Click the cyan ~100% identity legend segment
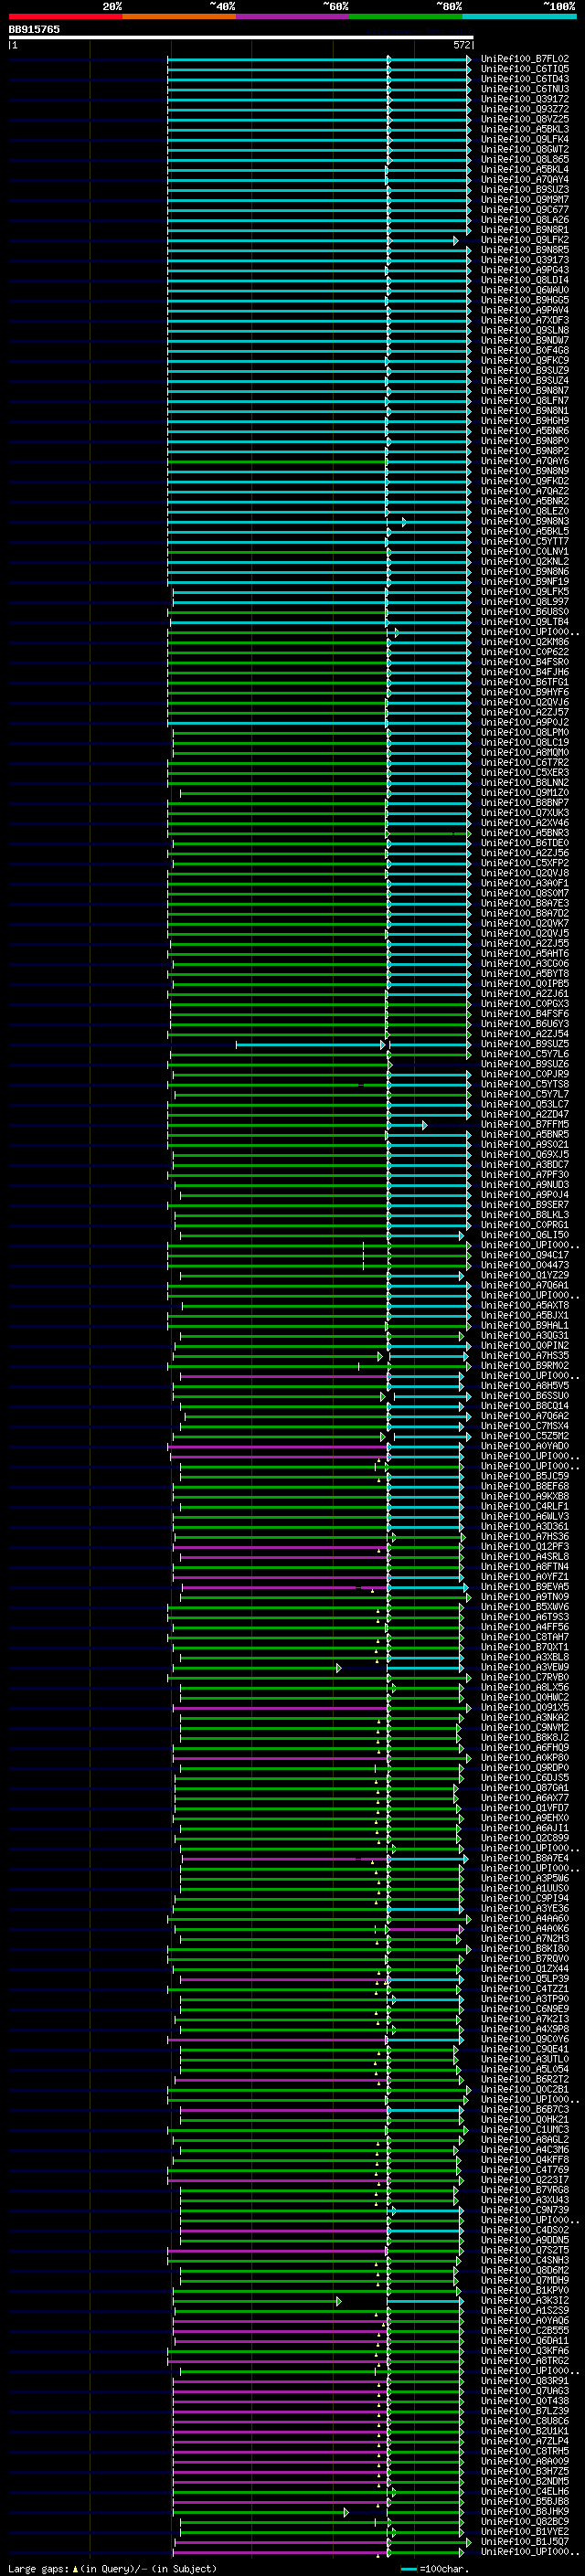 [518, 16]
